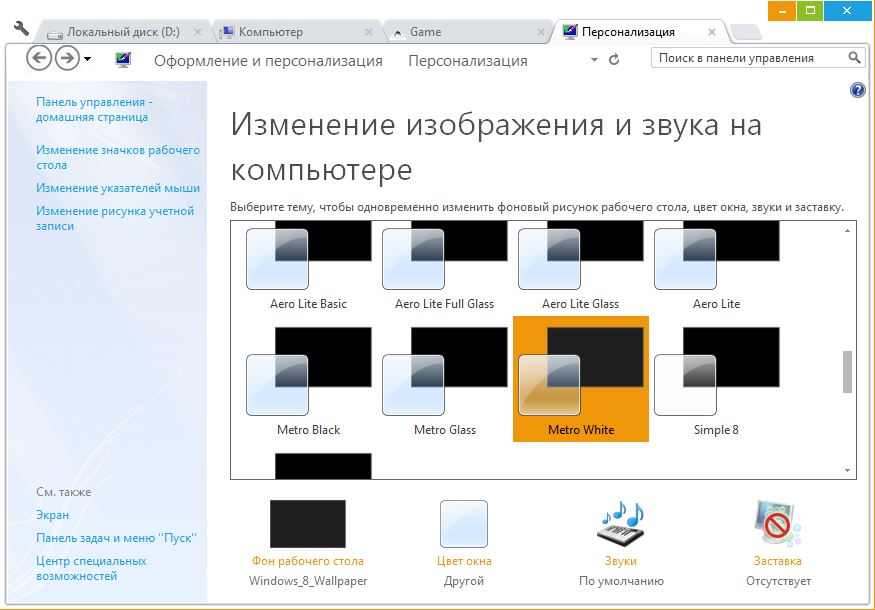Open Панель управления домашняя страница link

pos(94,109)
